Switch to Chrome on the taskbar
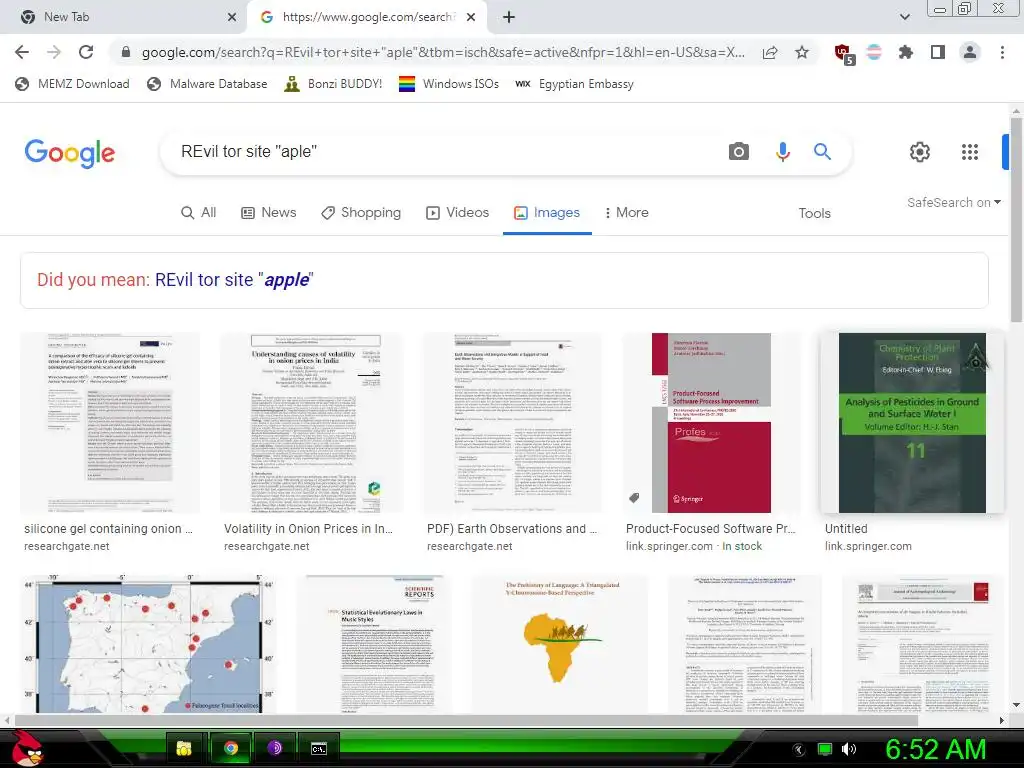 [231, 748]
